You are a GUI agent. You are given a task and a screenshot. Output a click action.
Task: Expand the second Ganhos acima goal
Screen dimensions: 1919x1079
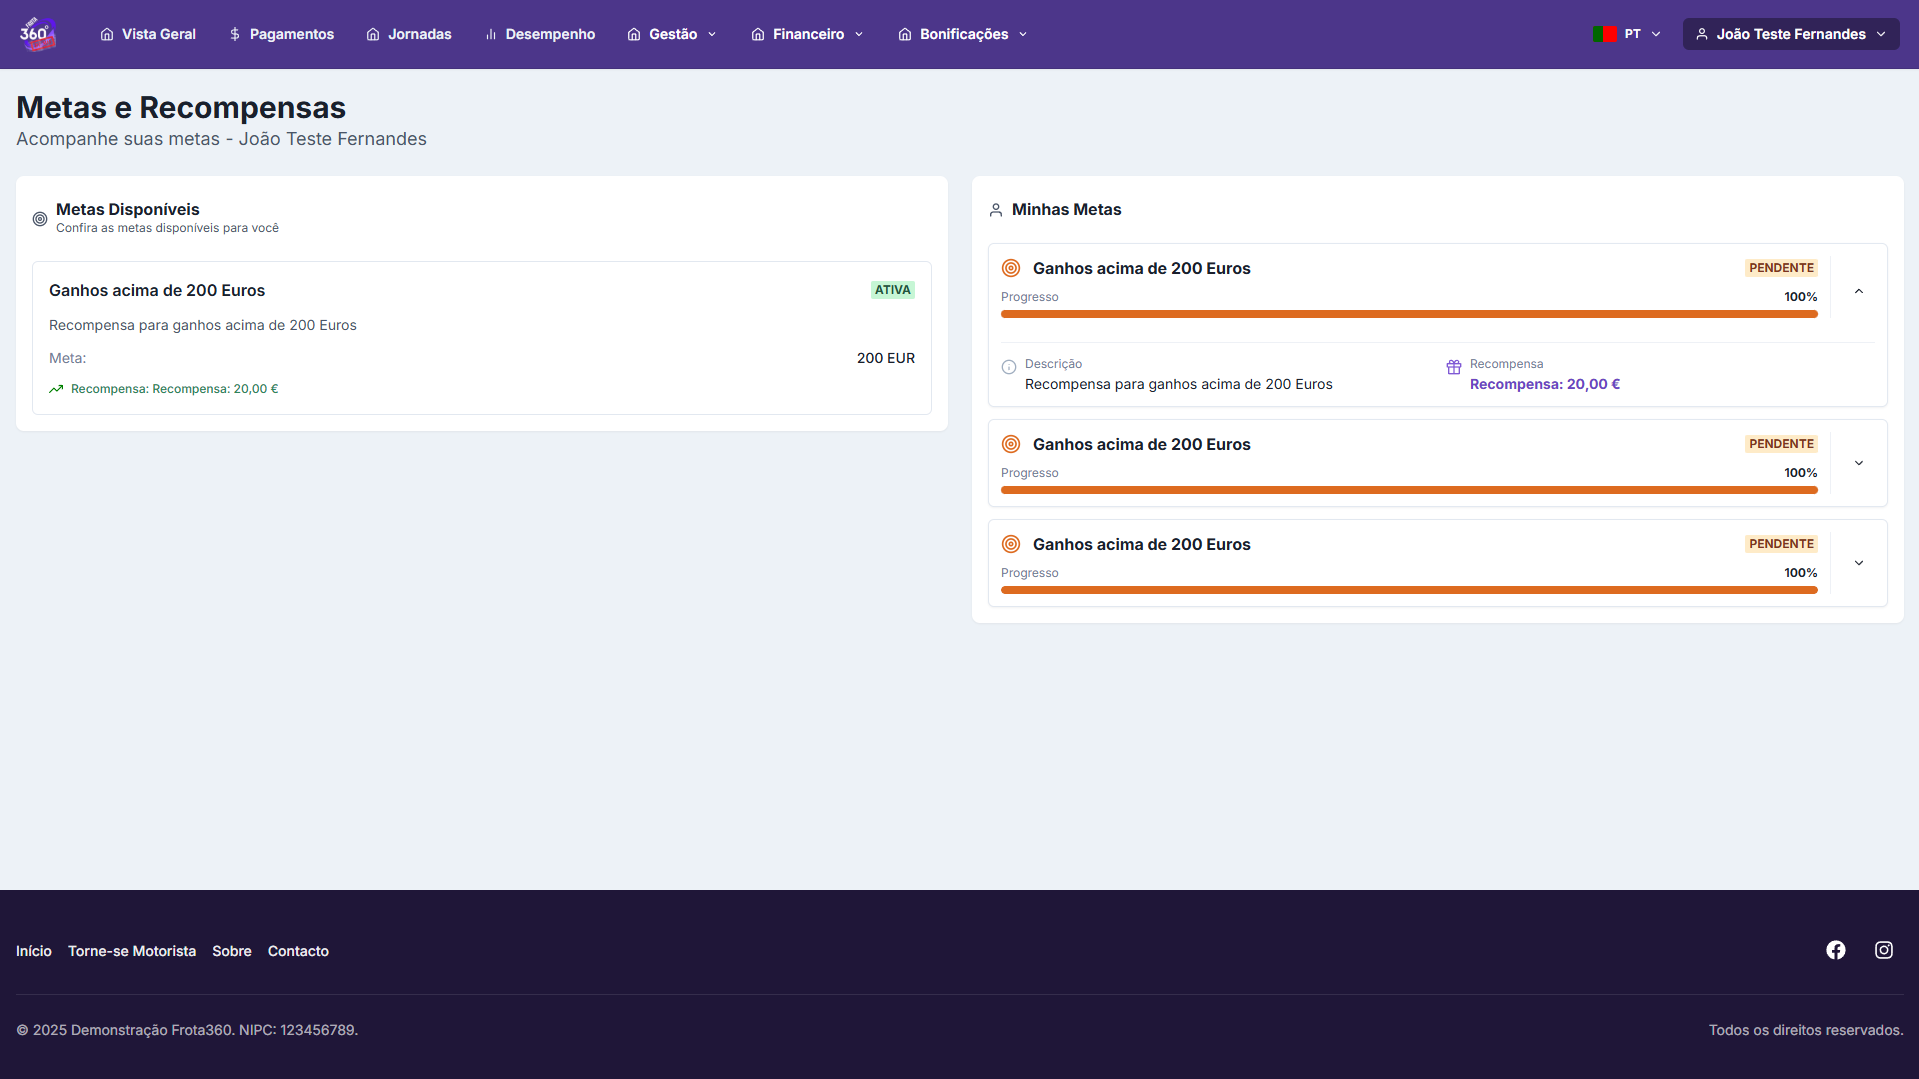coord(1858,463)
